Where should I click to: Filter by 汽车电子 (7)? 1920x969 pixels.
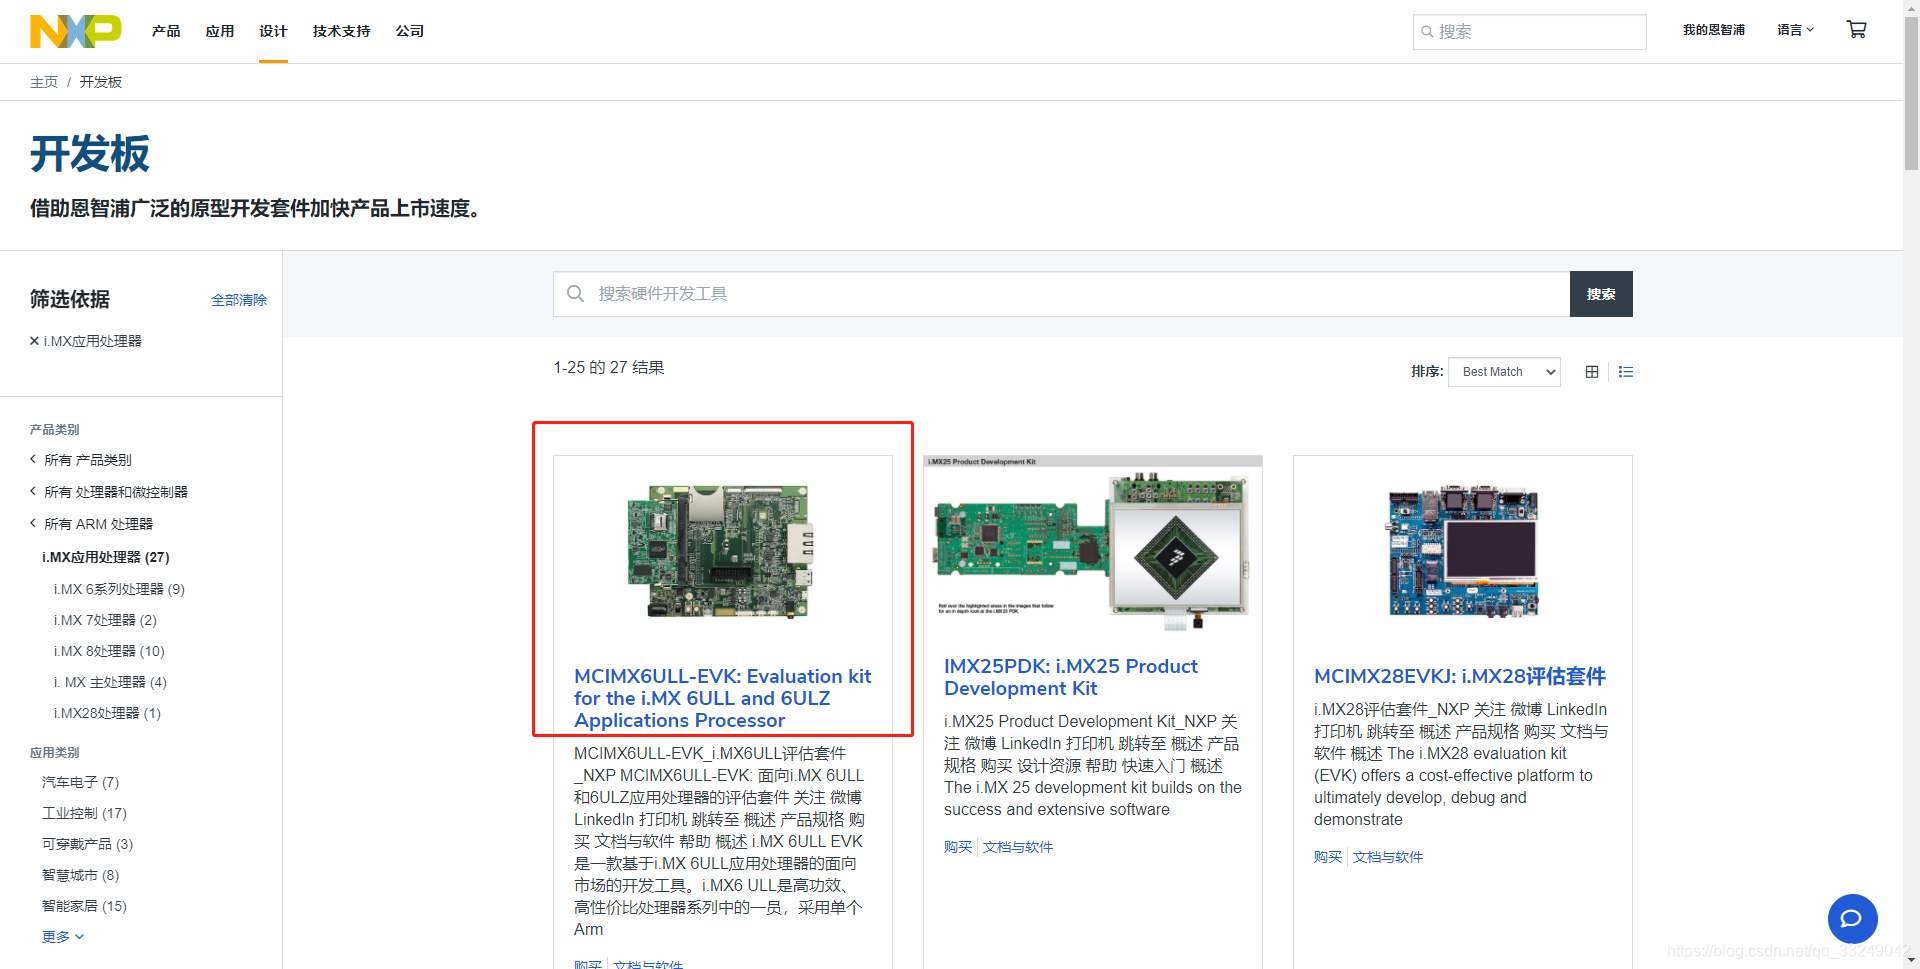[x=80, y=782]
